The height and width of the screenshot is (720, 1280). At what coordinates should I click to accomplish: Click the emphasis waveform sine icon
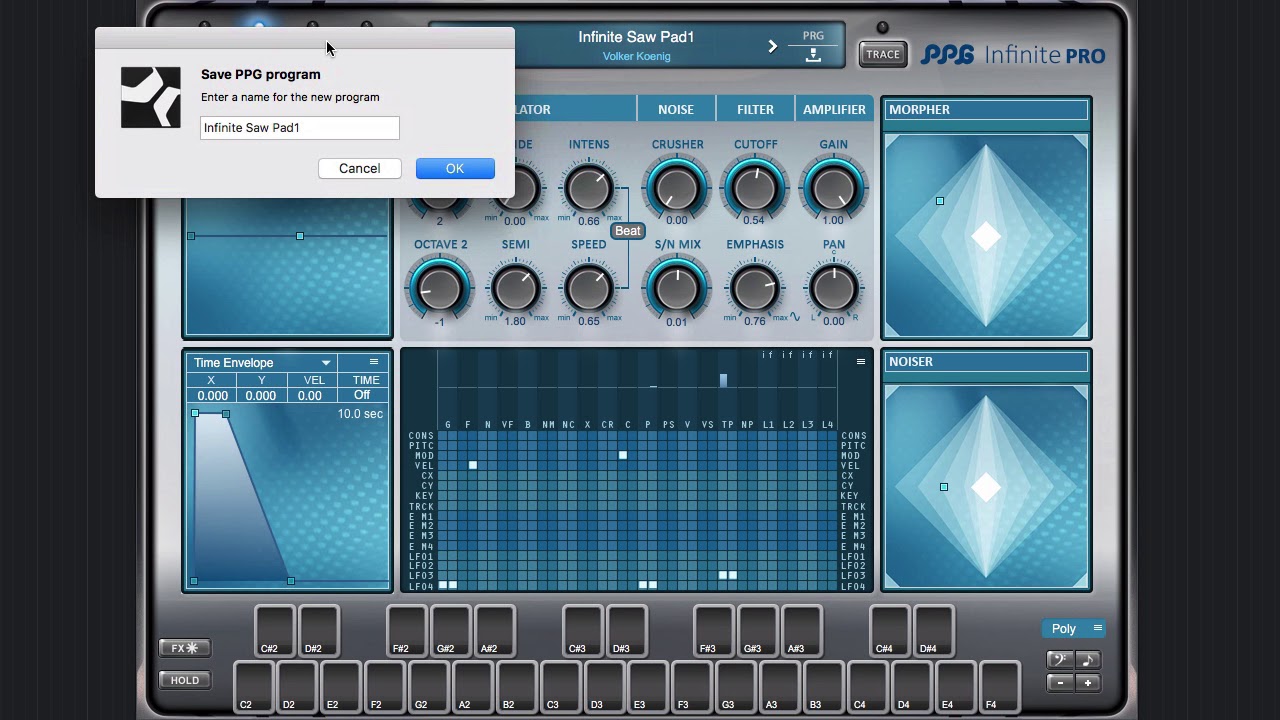pos(795,317)
